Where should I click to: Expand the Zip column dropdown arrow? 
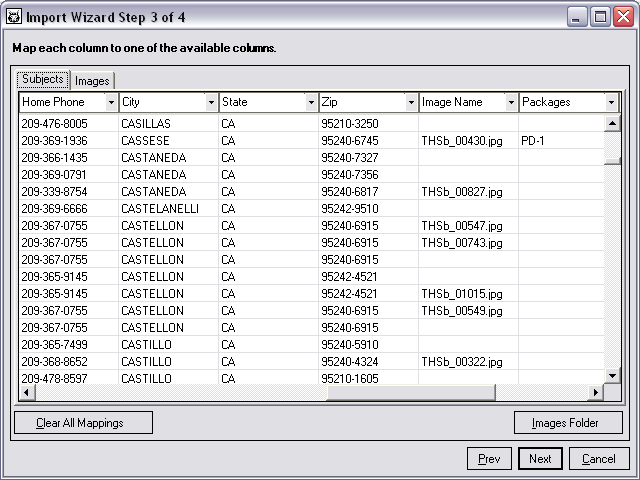[411, 103]
